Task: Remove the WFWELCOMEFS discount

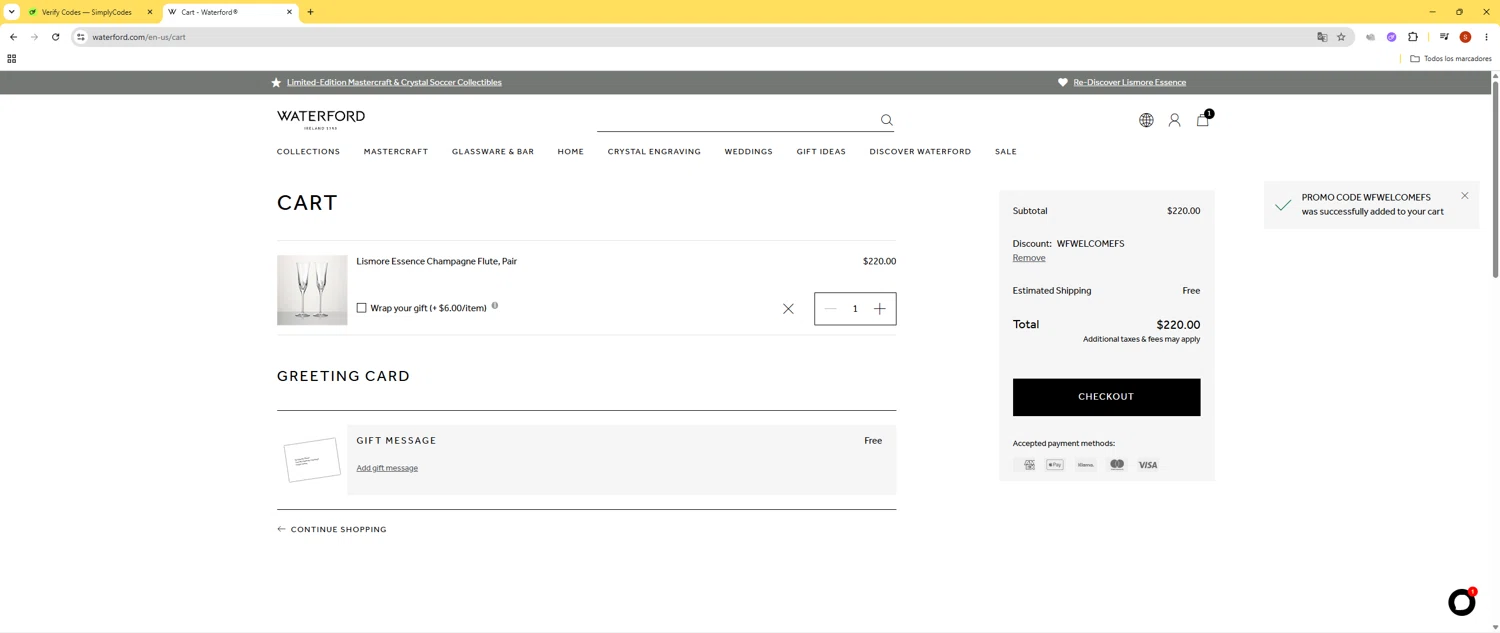Action: pos(1029,258)
